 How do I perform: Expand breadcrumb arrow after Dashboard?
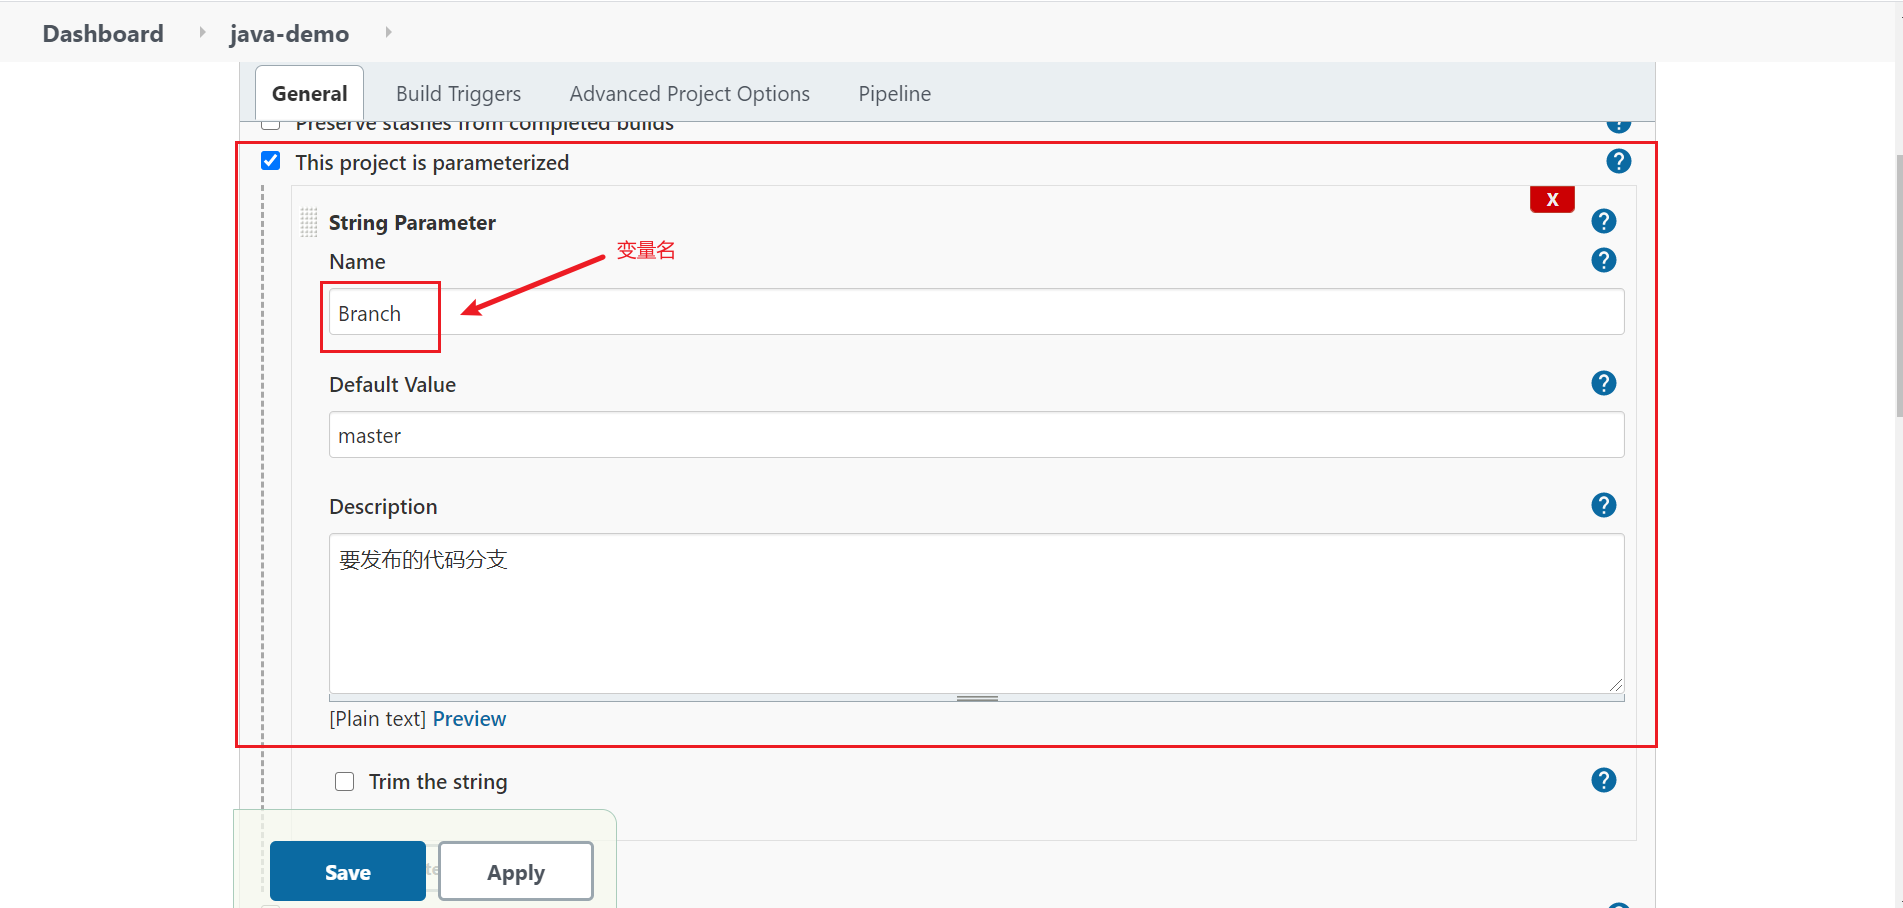(x=202, y=33)
